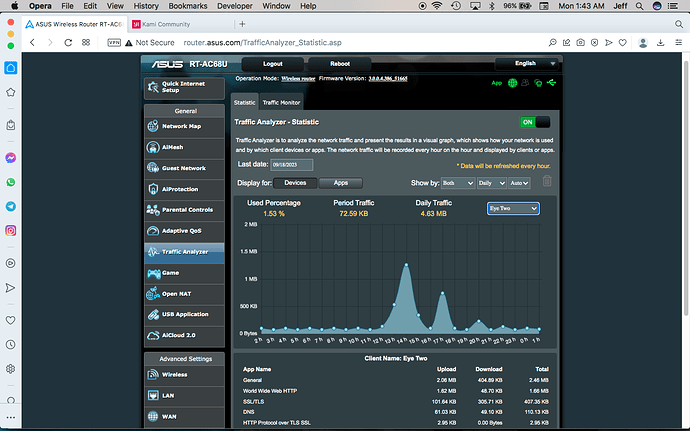This screenshot has width=690, height=431.
Task: Open Instagram from Opera sidebar
Action: pos(11,230)
